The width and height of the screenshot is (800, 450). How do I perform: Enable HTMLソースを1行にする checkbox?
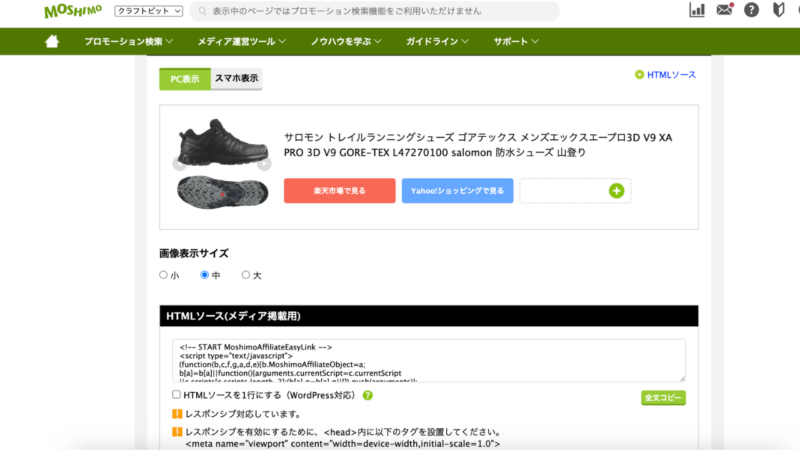click(x=176, y=394)
